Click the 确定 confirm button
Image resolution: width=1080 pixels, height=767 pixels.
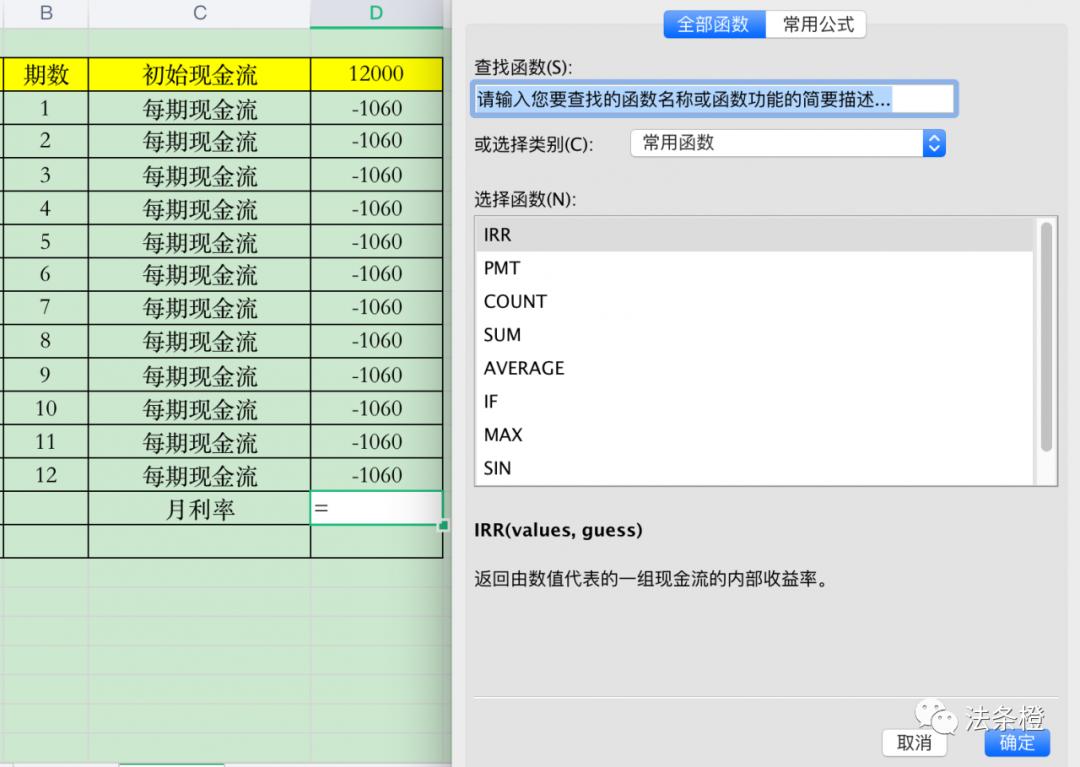coord(1017,743)
